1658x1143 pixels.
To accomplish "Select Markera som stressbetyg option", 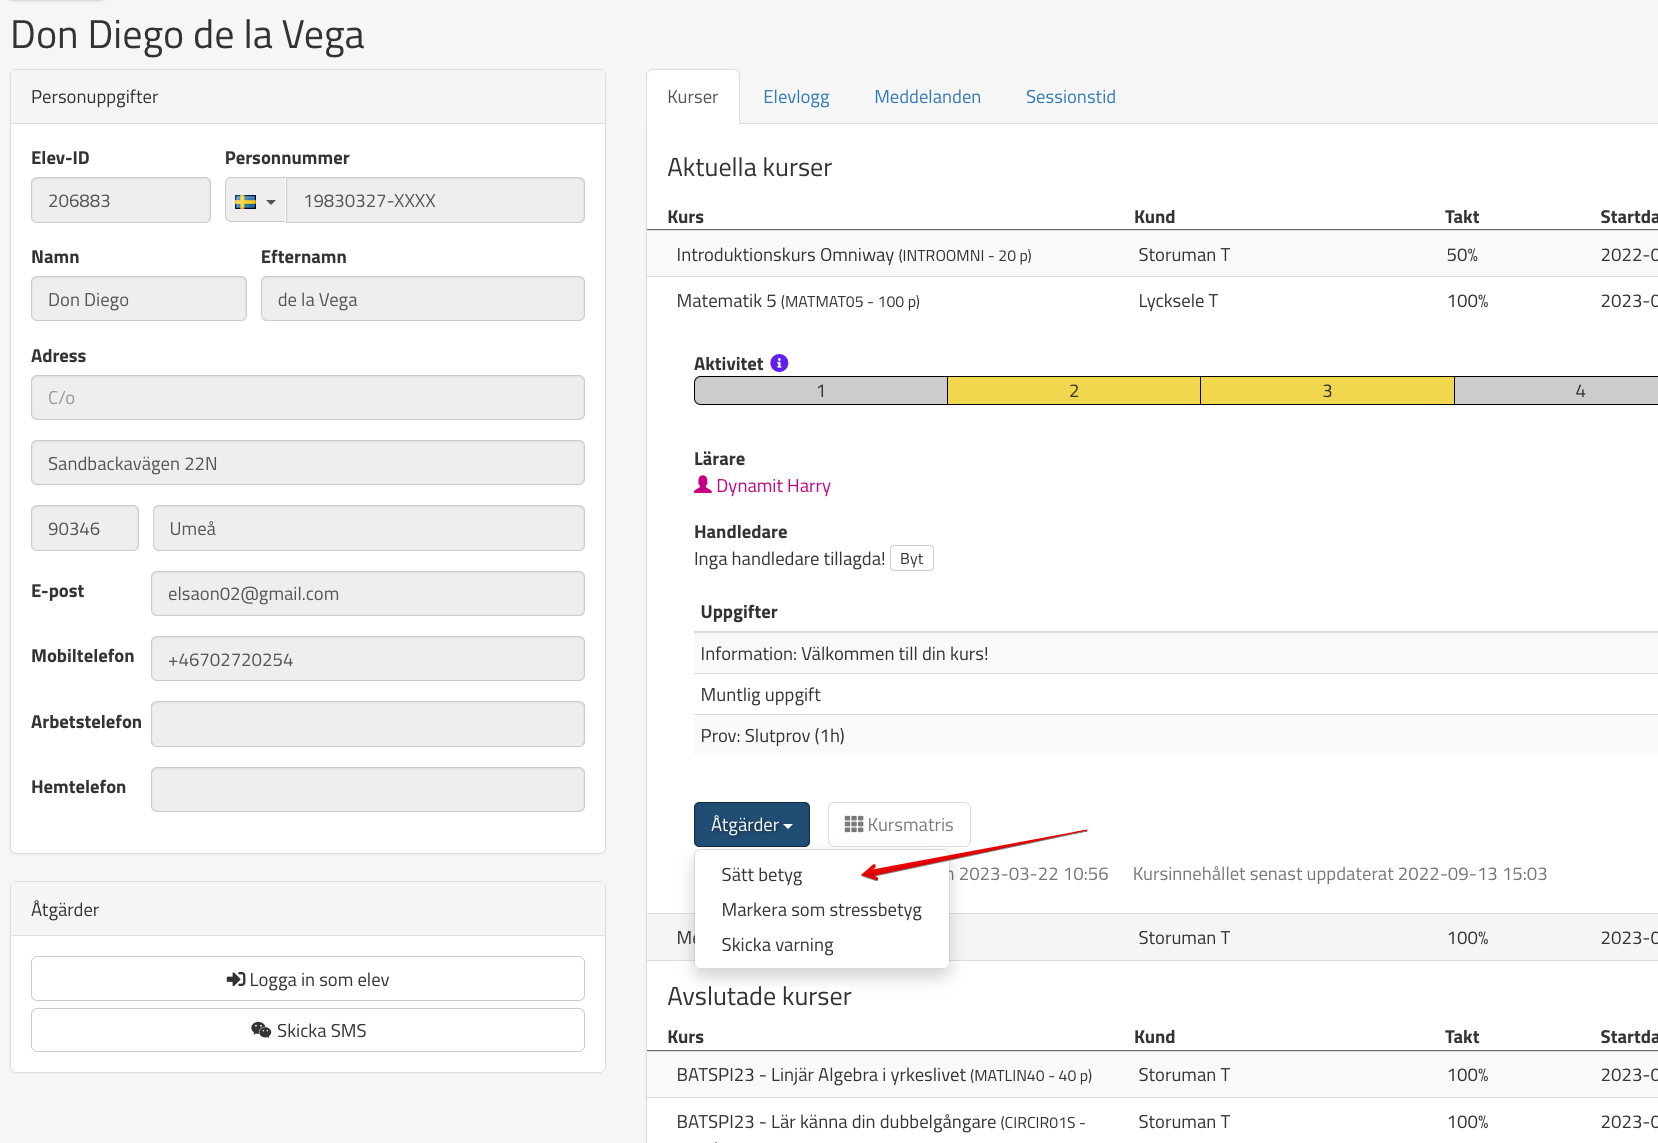I will [x=821, y=910].
